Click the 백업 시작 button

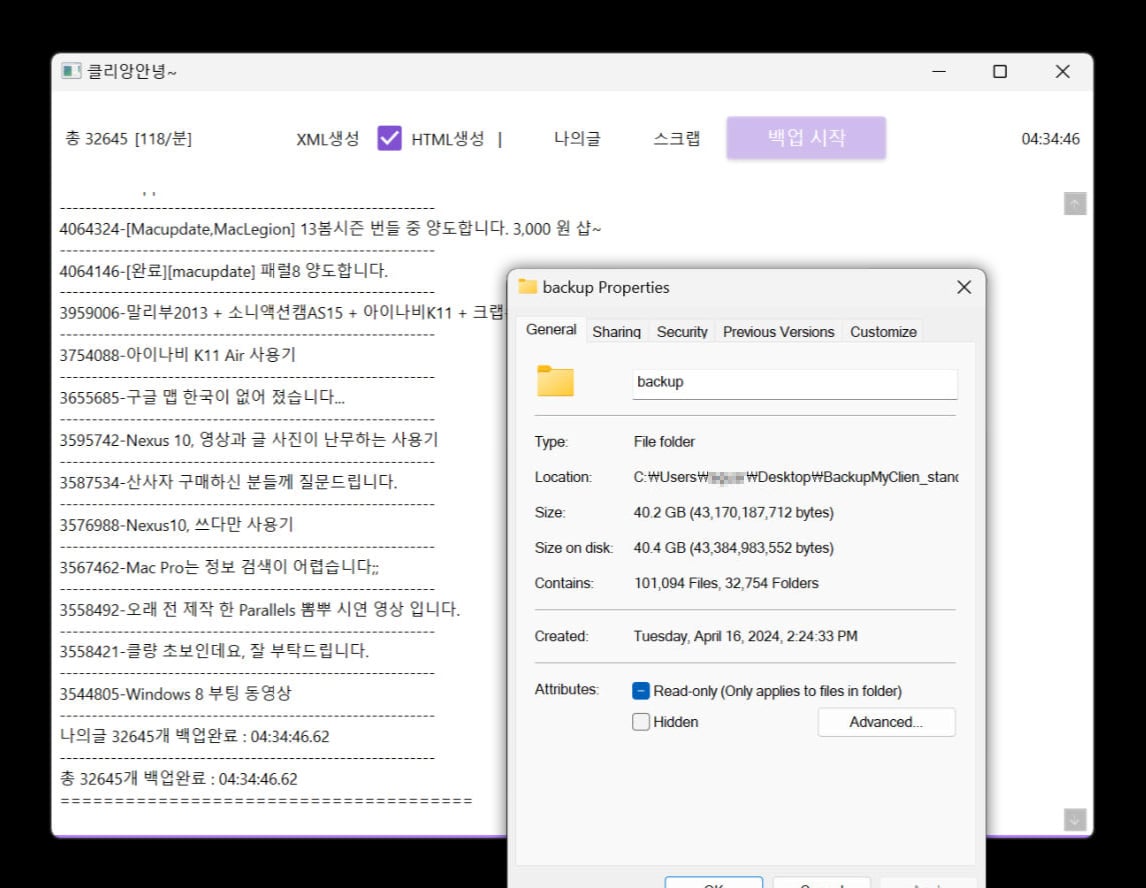coord(806,137)
